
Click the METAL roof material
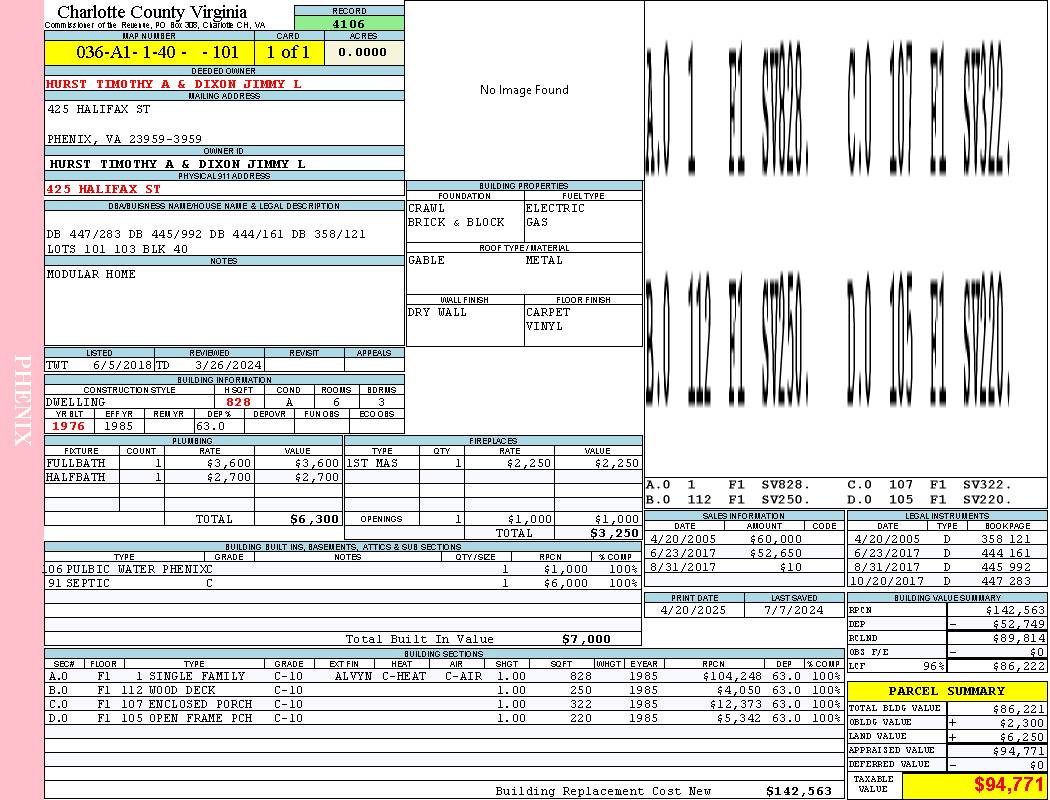pos(544,260)
